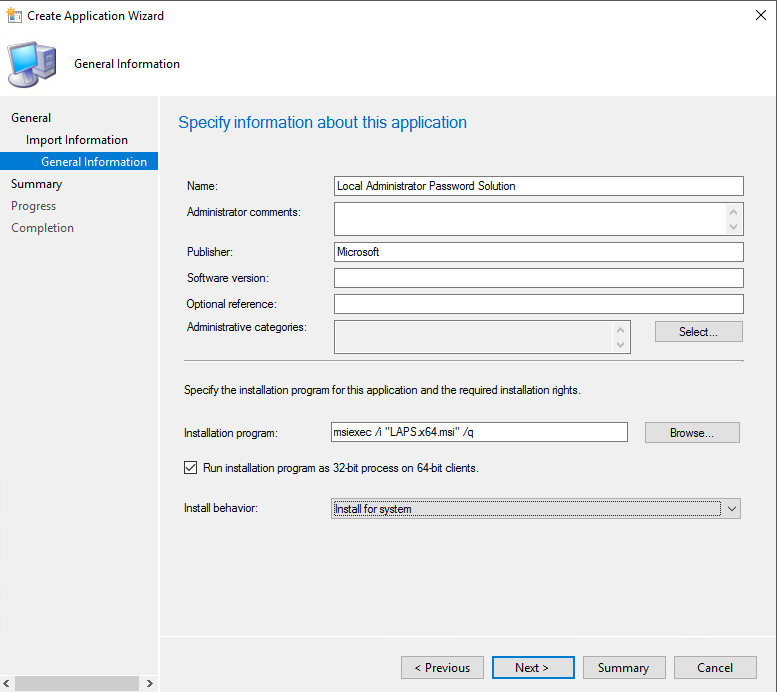
Task: Cancel the wizard
Action: tap(714, 668)
